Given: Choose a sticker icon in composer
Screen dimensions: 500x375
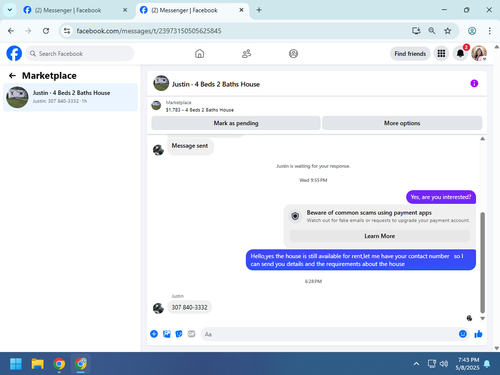Looking at the screenshot, I should (179, 334).
